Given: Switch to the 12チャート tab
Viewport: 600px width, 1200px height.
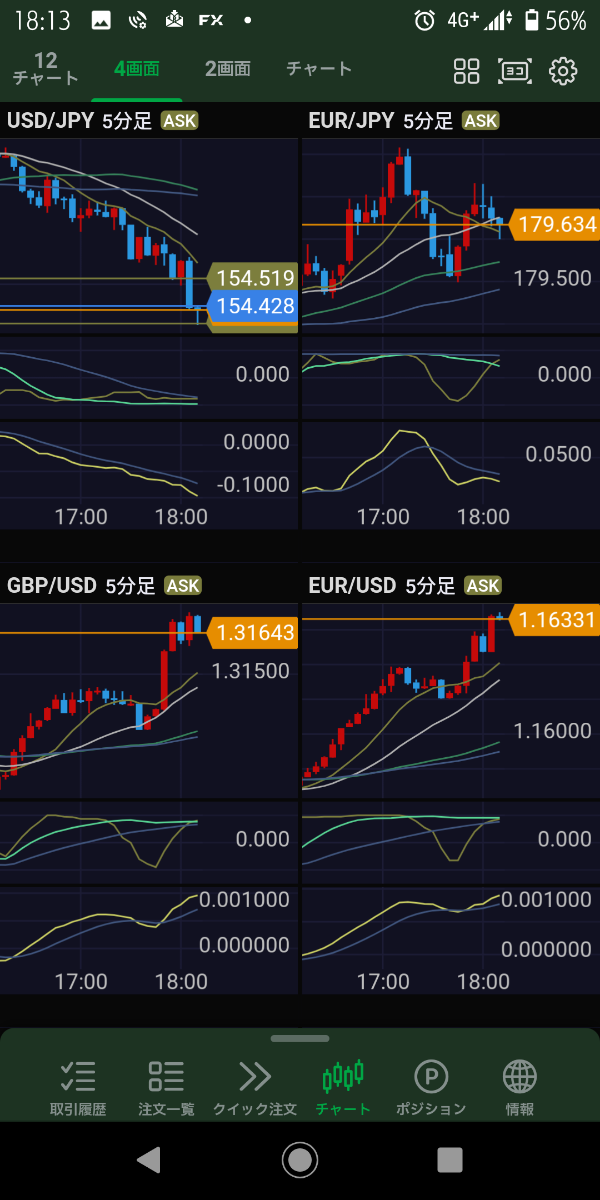Looking at the screenshot, I should [45, 69].
